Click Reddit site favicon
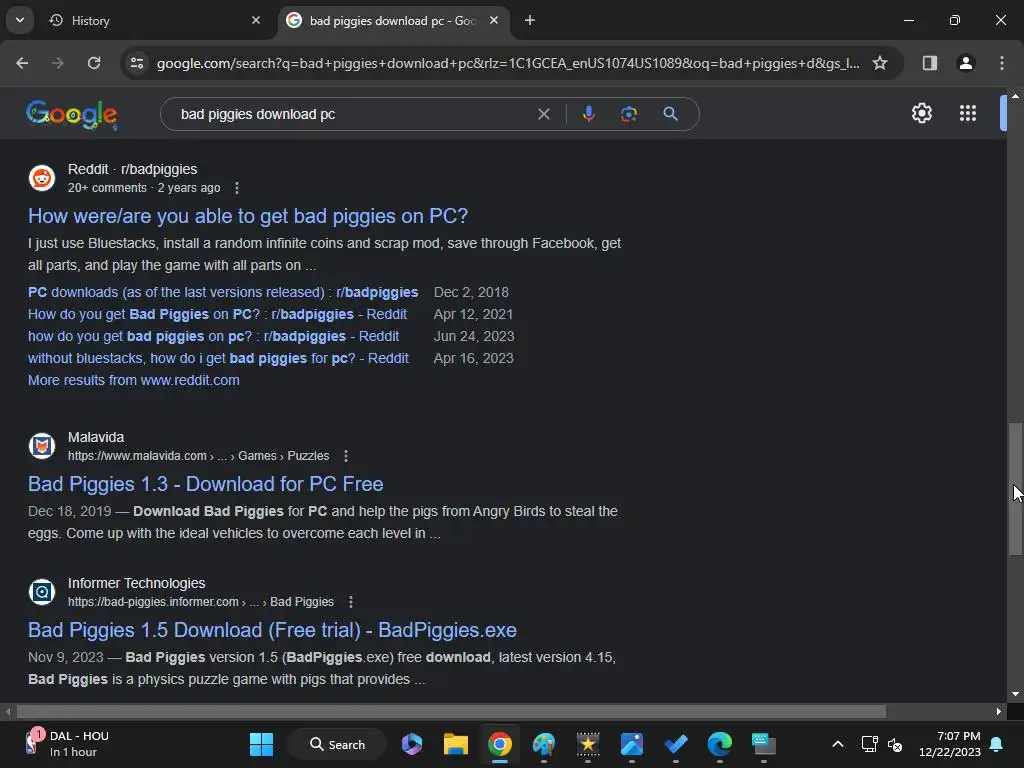Image resolution: width=1024 pixels, height=768 pixels. 42,178
